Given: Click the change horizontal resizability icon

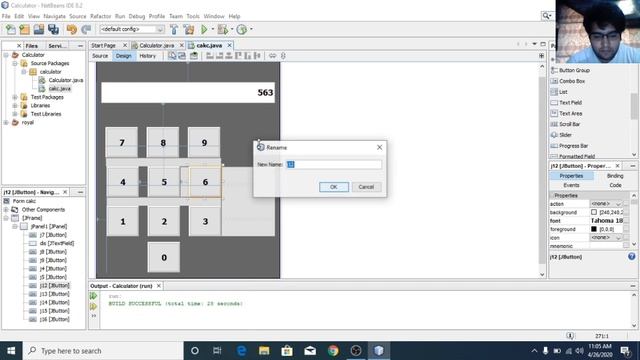Looking at the screenshot, I should point(272,56).
